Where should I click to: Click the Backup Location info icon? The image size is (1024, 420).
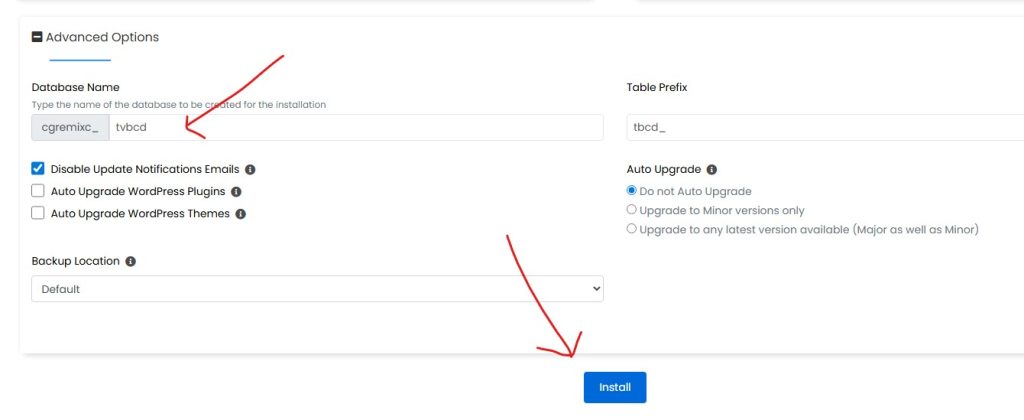pyautogui.click(x=131, y=261)
